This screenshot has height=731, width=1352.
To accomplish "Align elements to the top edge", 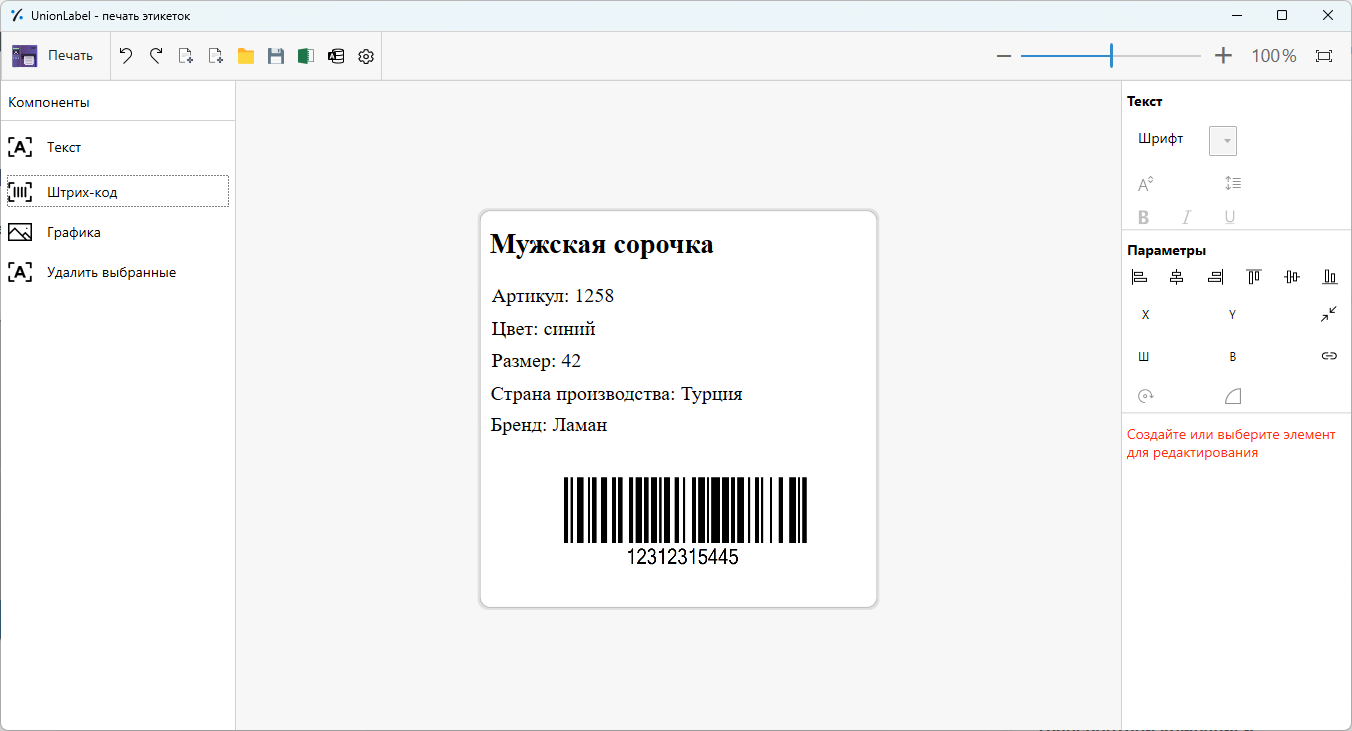I will coord(1254,277).
